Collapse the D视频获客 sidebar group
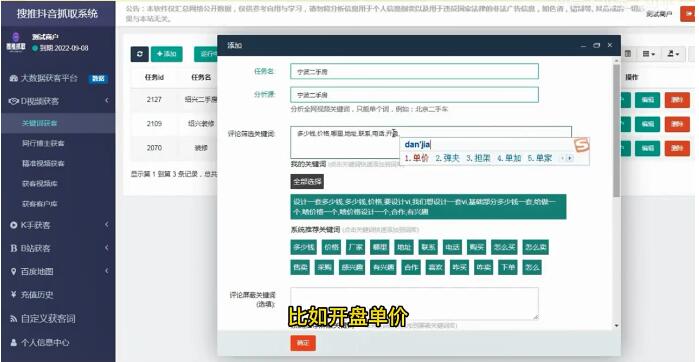 pyautogui.click(x=58, y=101)
